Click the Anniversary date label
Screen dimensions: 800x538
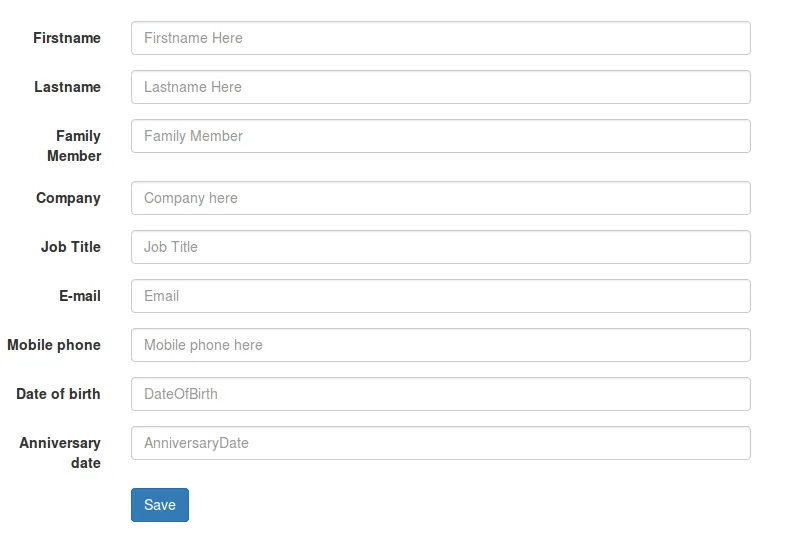tap(61, 453)
